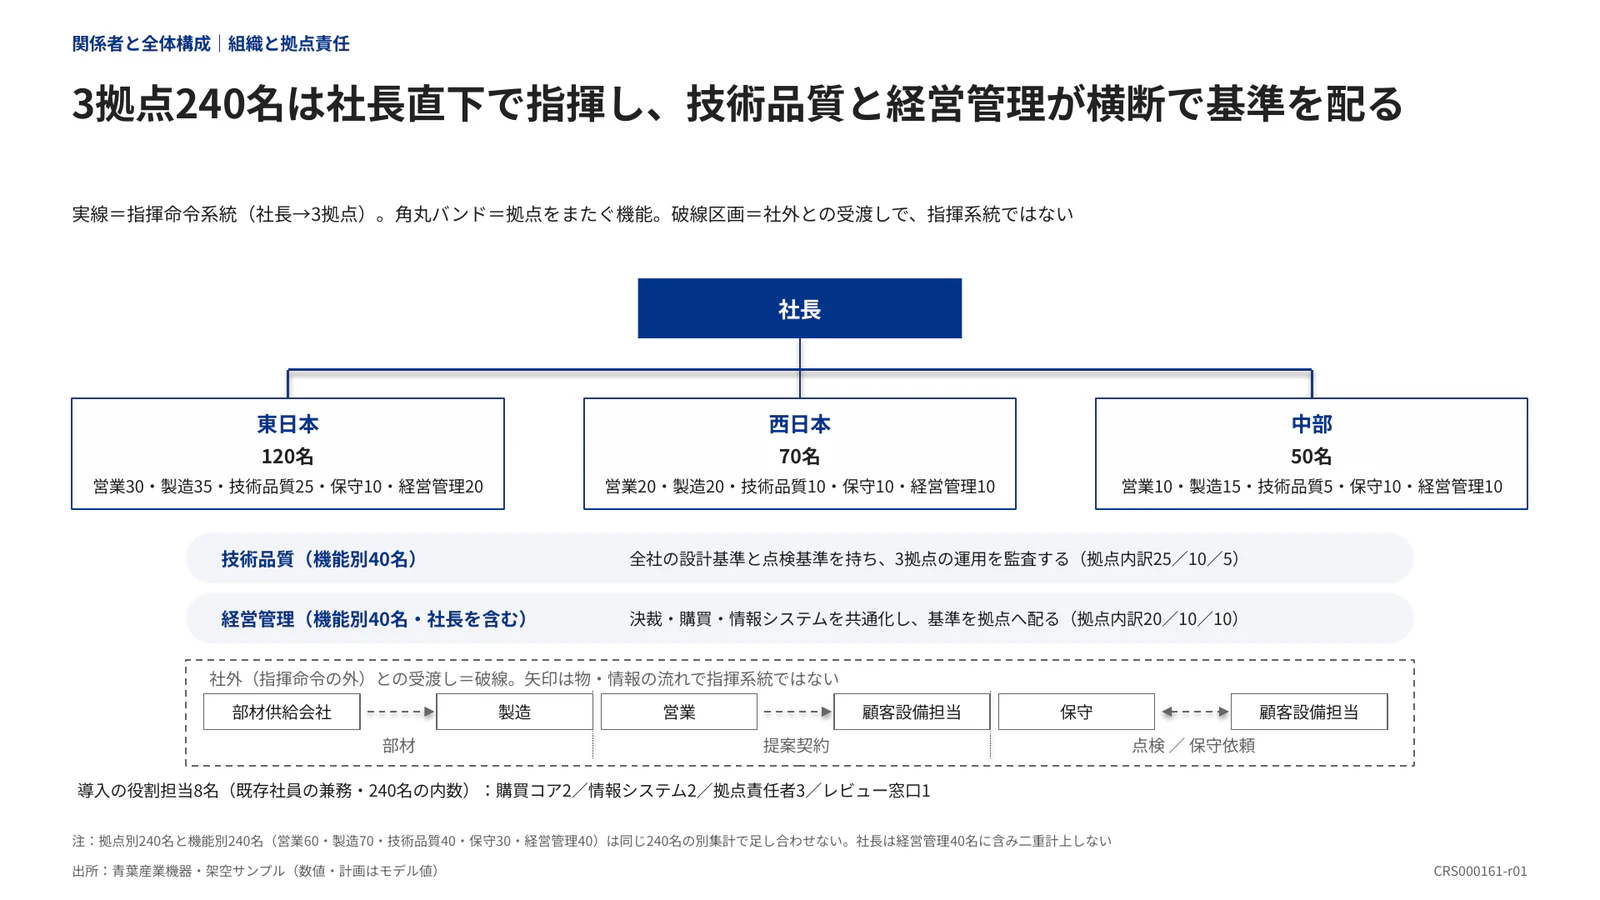1600x900 pixels.
Task: Click the 出所：青葉産業機器 source line
Action: pos(258,871)
